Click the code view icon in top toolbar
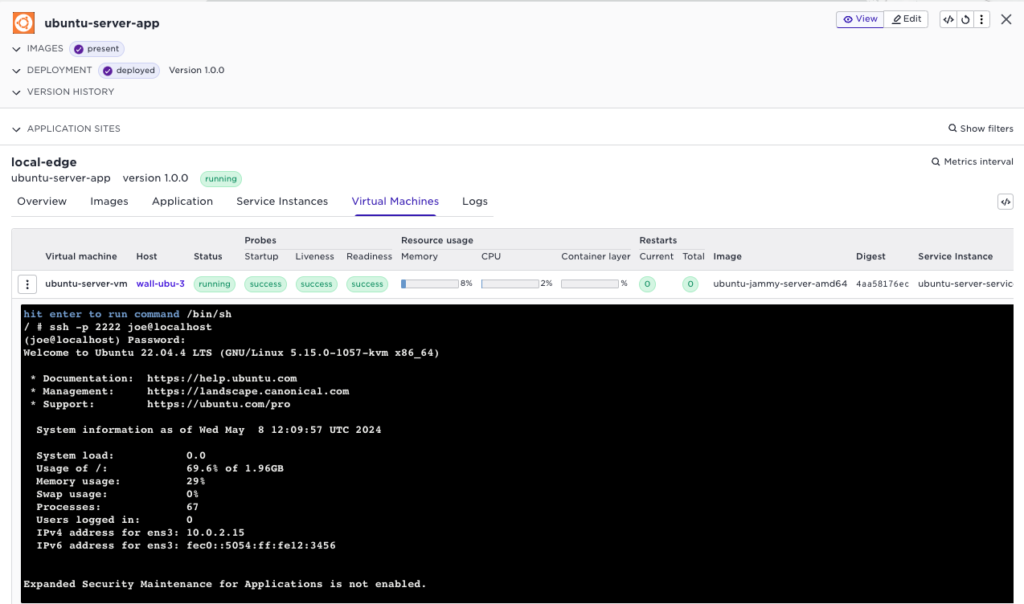This screenshot has width=1024, height=604. point(948,19)
